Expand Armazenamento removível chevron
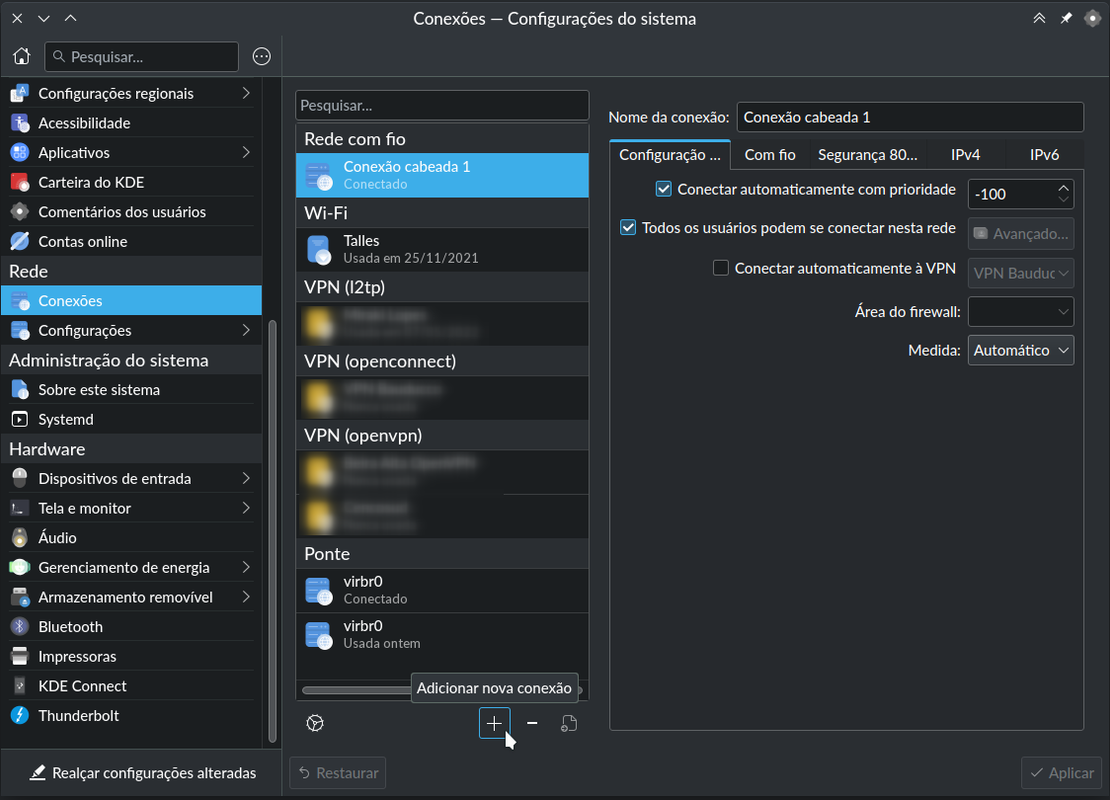Screen dimensions: 1110x800 pyautogui.click(x=246, y=597)
